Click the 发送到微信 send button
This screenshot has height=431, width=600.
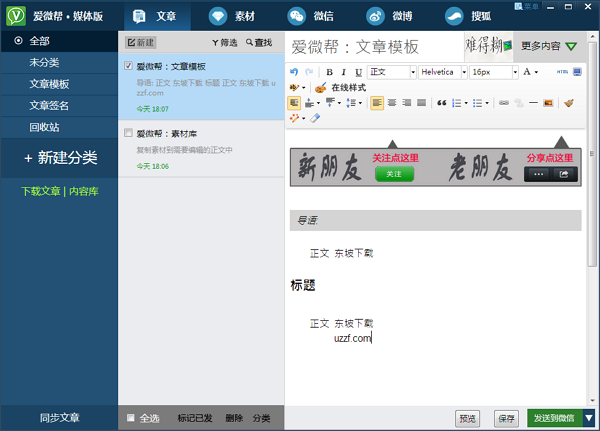(555, 418)
